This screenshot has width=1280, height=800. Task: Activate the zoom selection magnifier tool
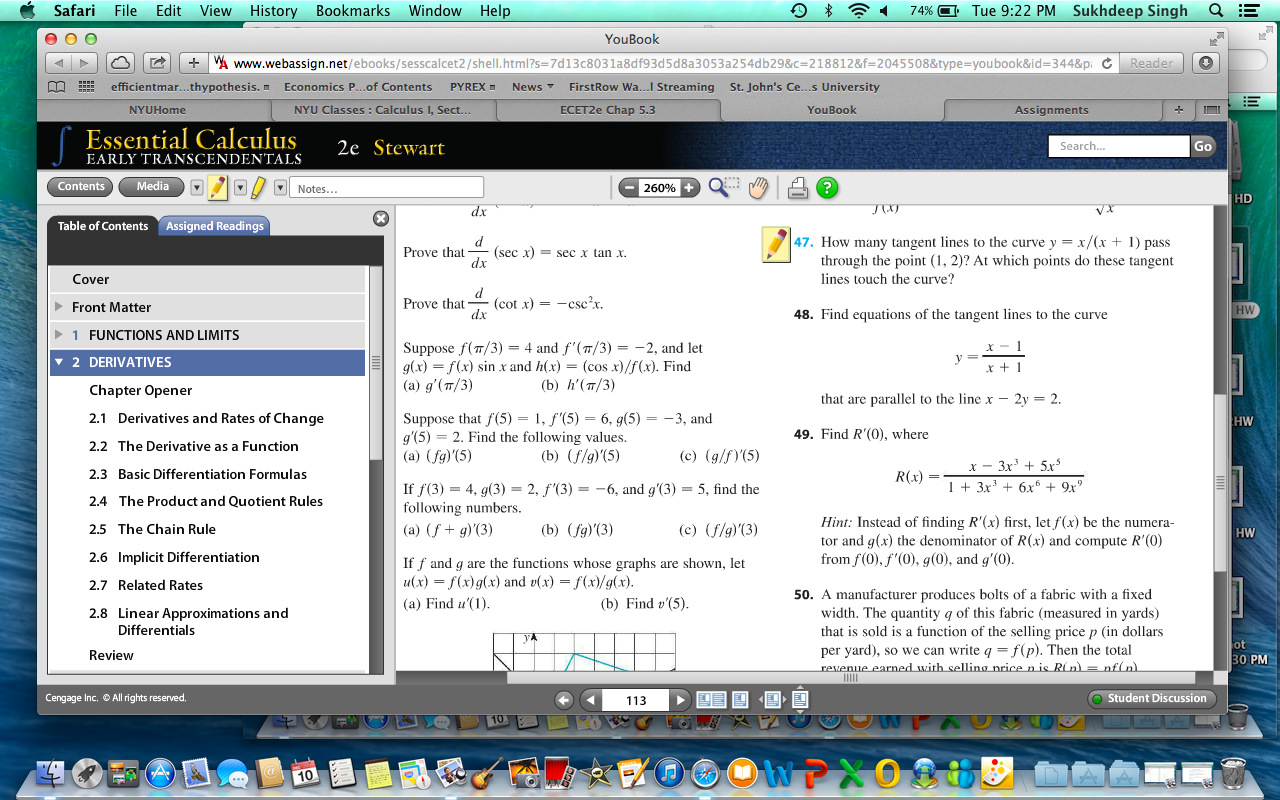(723, 187)
